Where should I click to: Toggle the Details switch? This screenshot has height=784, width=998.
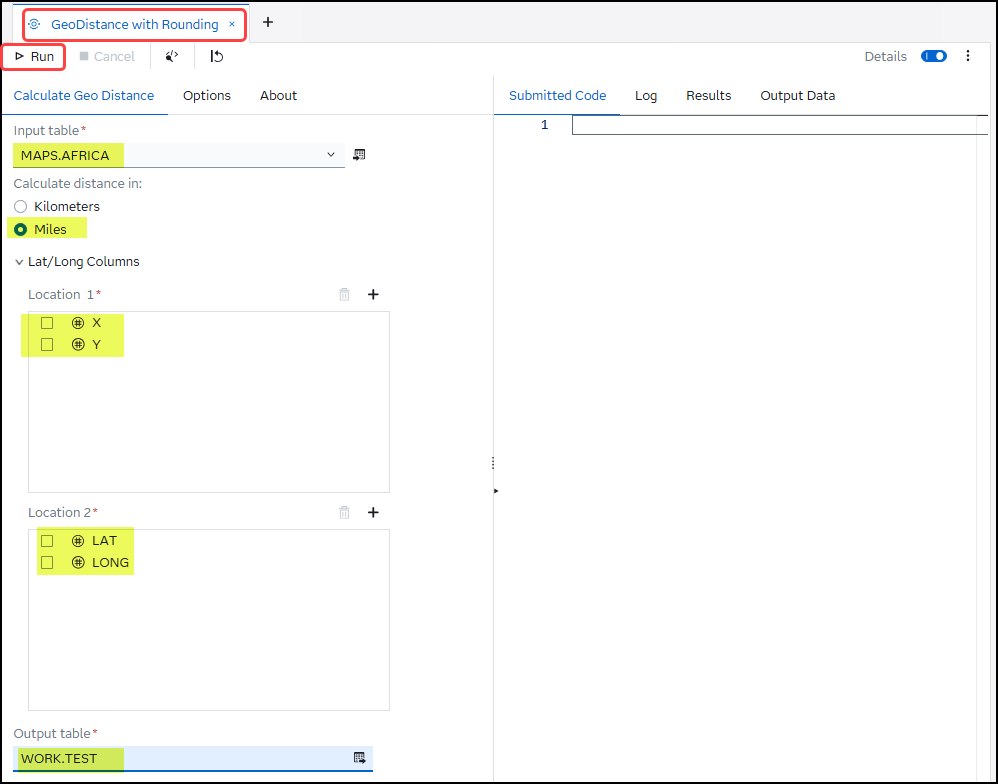934,57
